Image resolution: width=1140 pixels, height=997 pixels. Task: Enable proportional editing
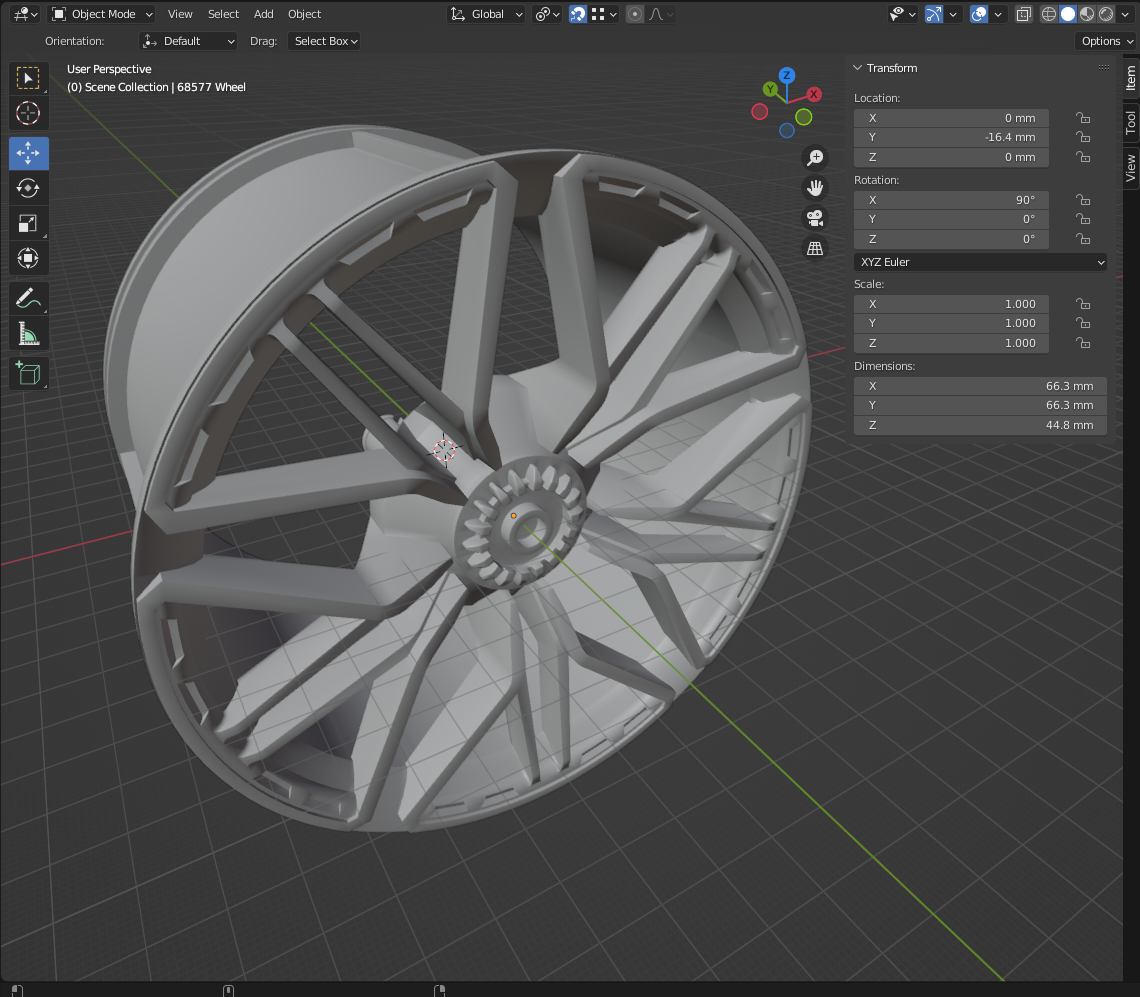click(635, 14)
